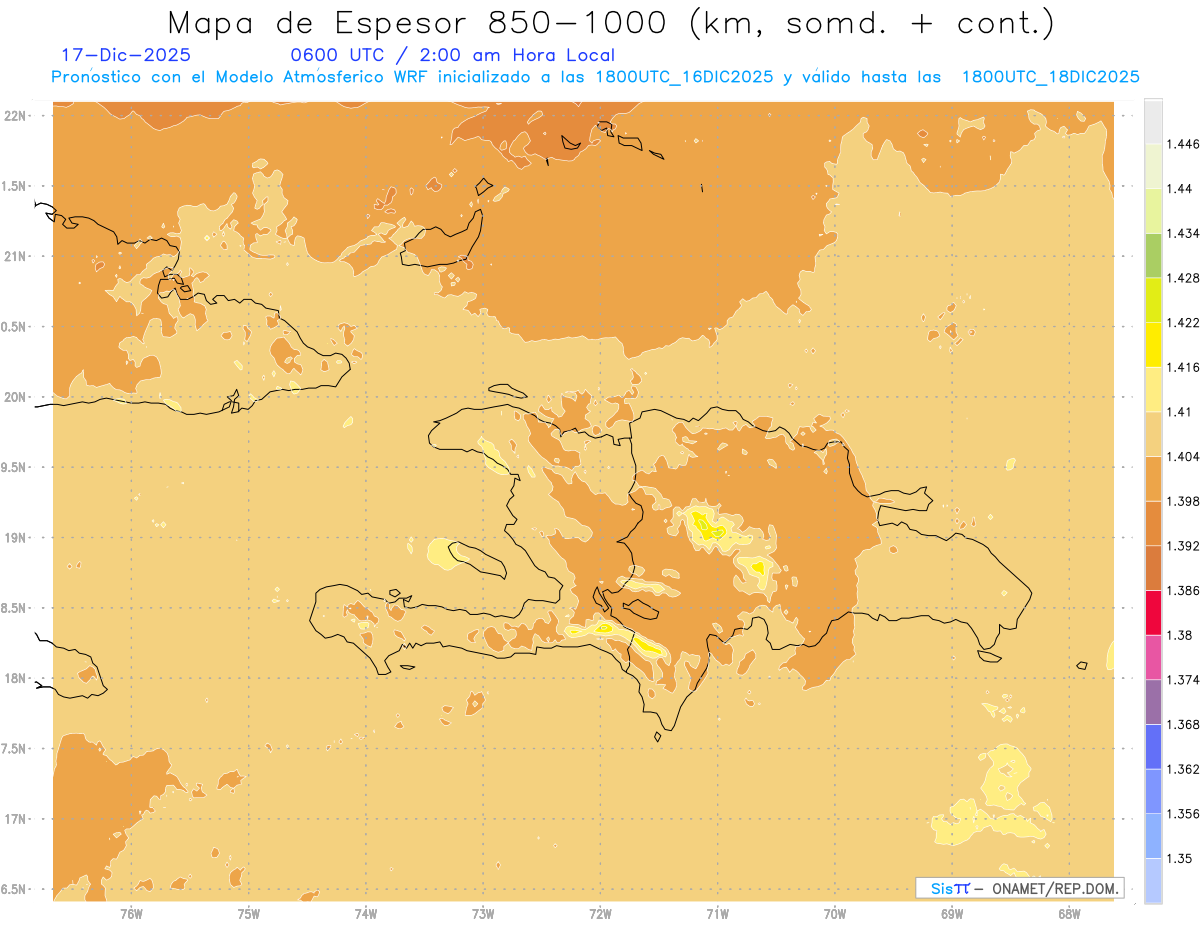
Task: Click the legend value '1.386'
Action: tap(1182, 591)
